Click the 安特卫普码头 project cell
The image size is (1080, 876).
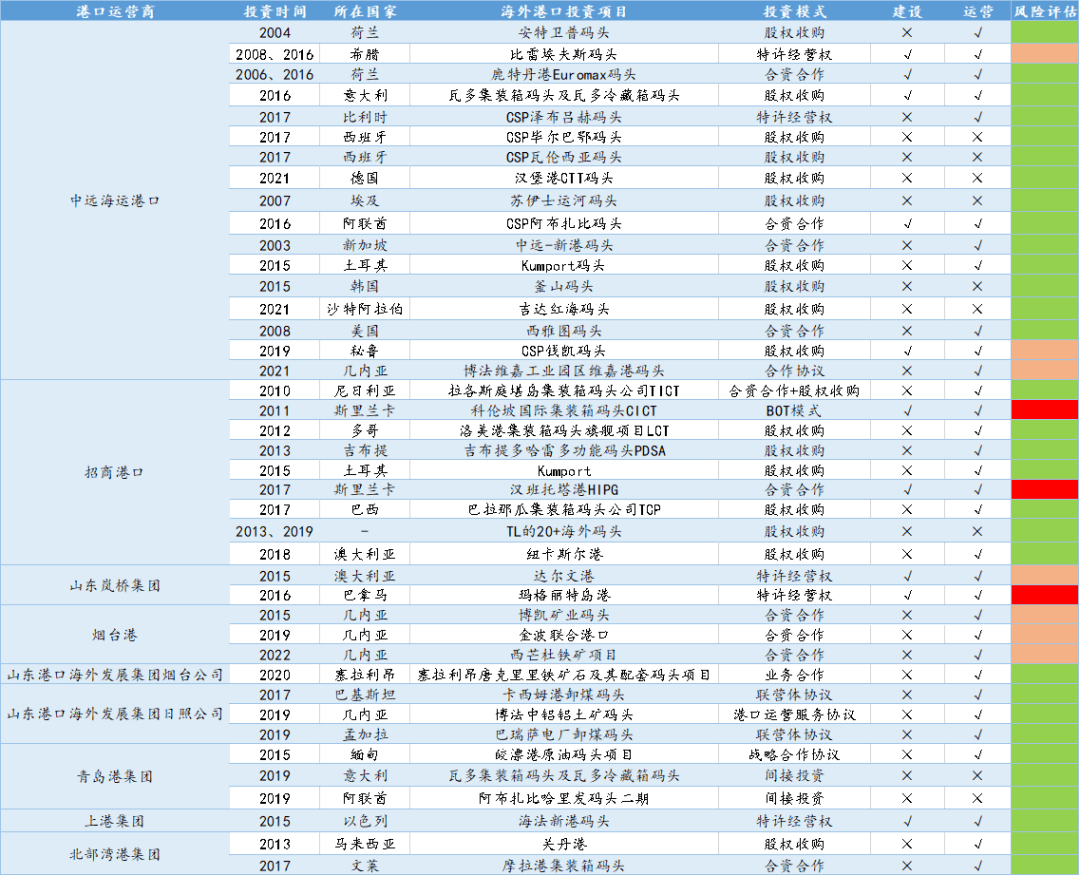pos(564,32)
